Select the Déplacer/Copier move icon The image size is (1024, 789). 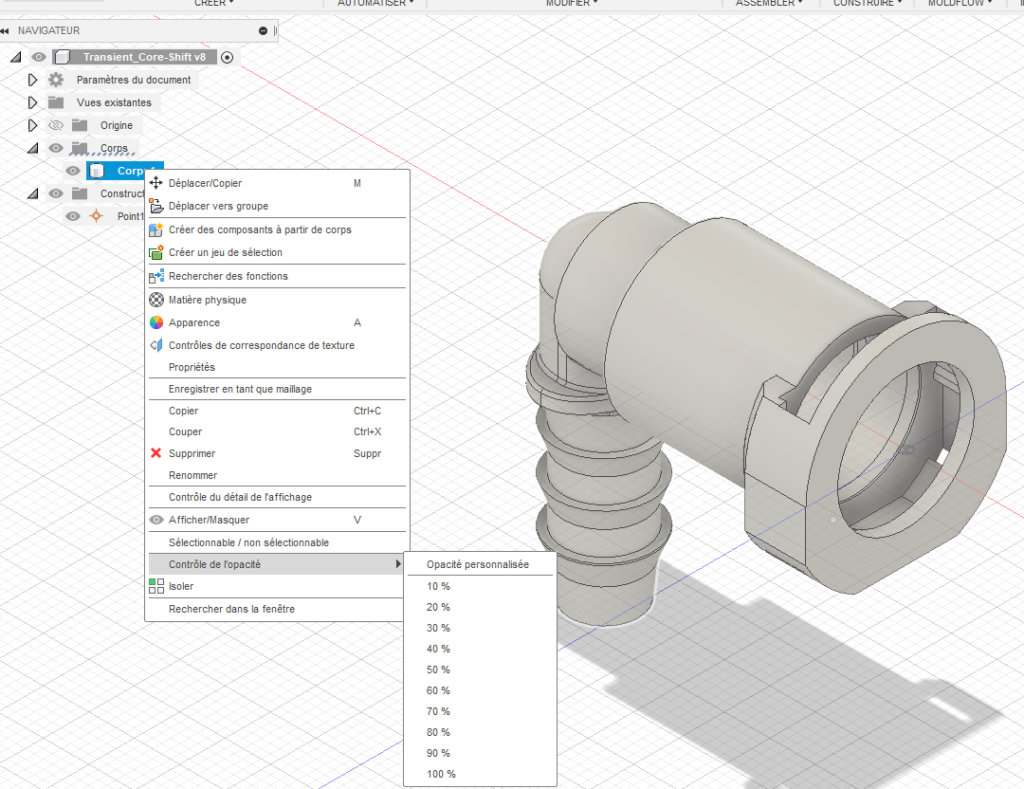click(x=156, y=183)
